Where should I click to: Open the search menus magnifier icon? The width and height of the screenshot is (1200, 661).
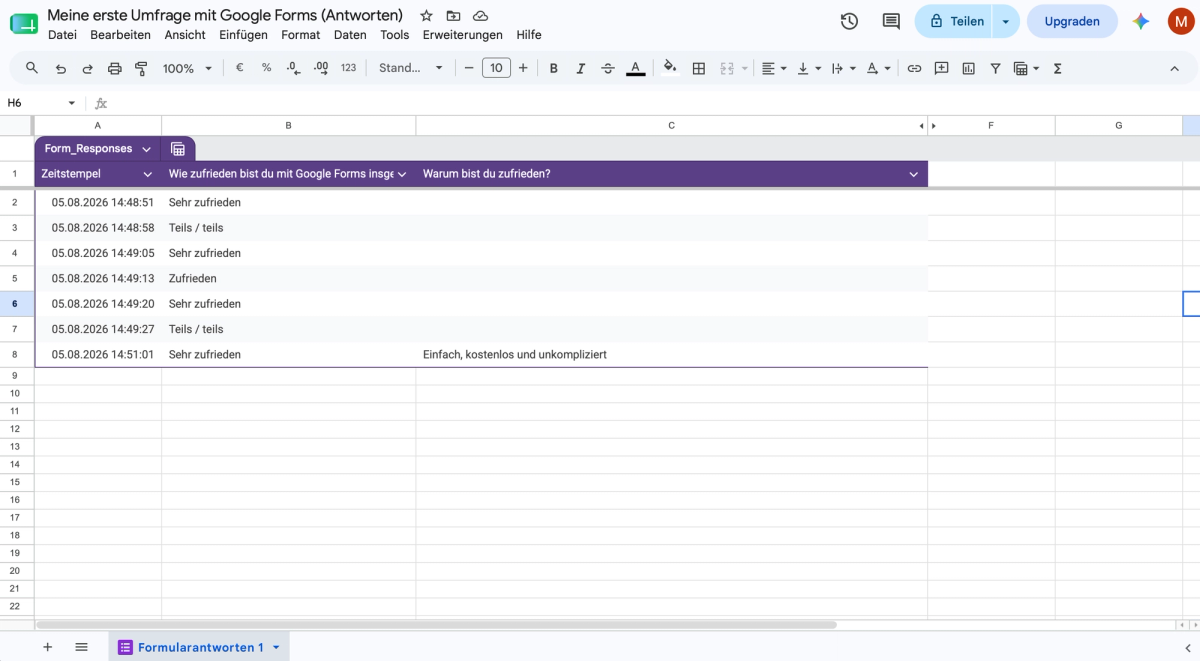[32, 68]
